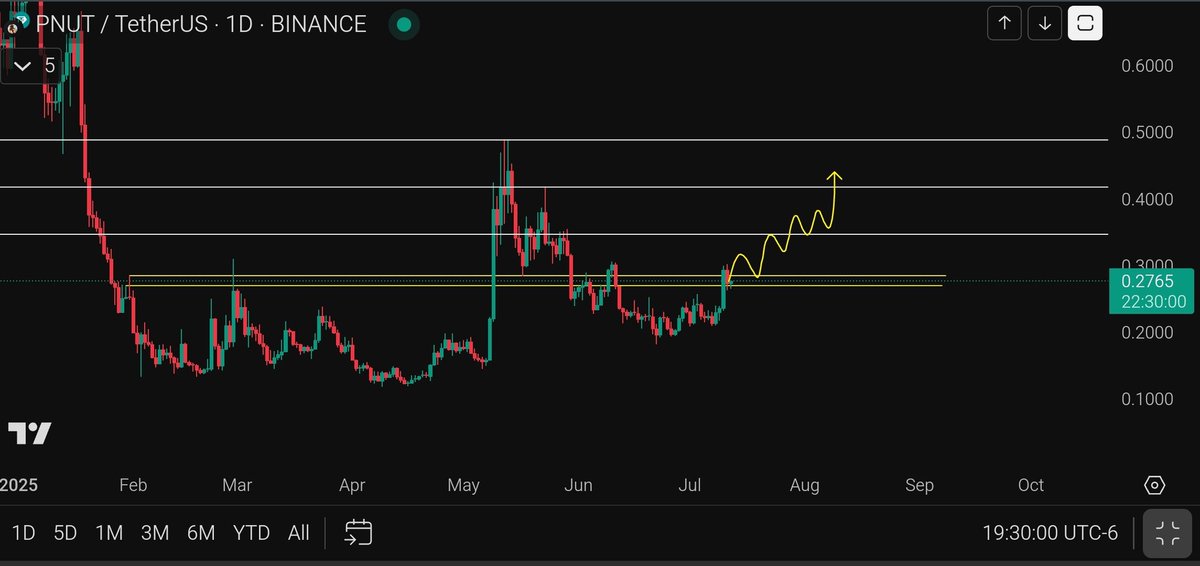Exit fullscreen with the collapse corners button
This screenshot has width=1200, height=566.
1167,532
